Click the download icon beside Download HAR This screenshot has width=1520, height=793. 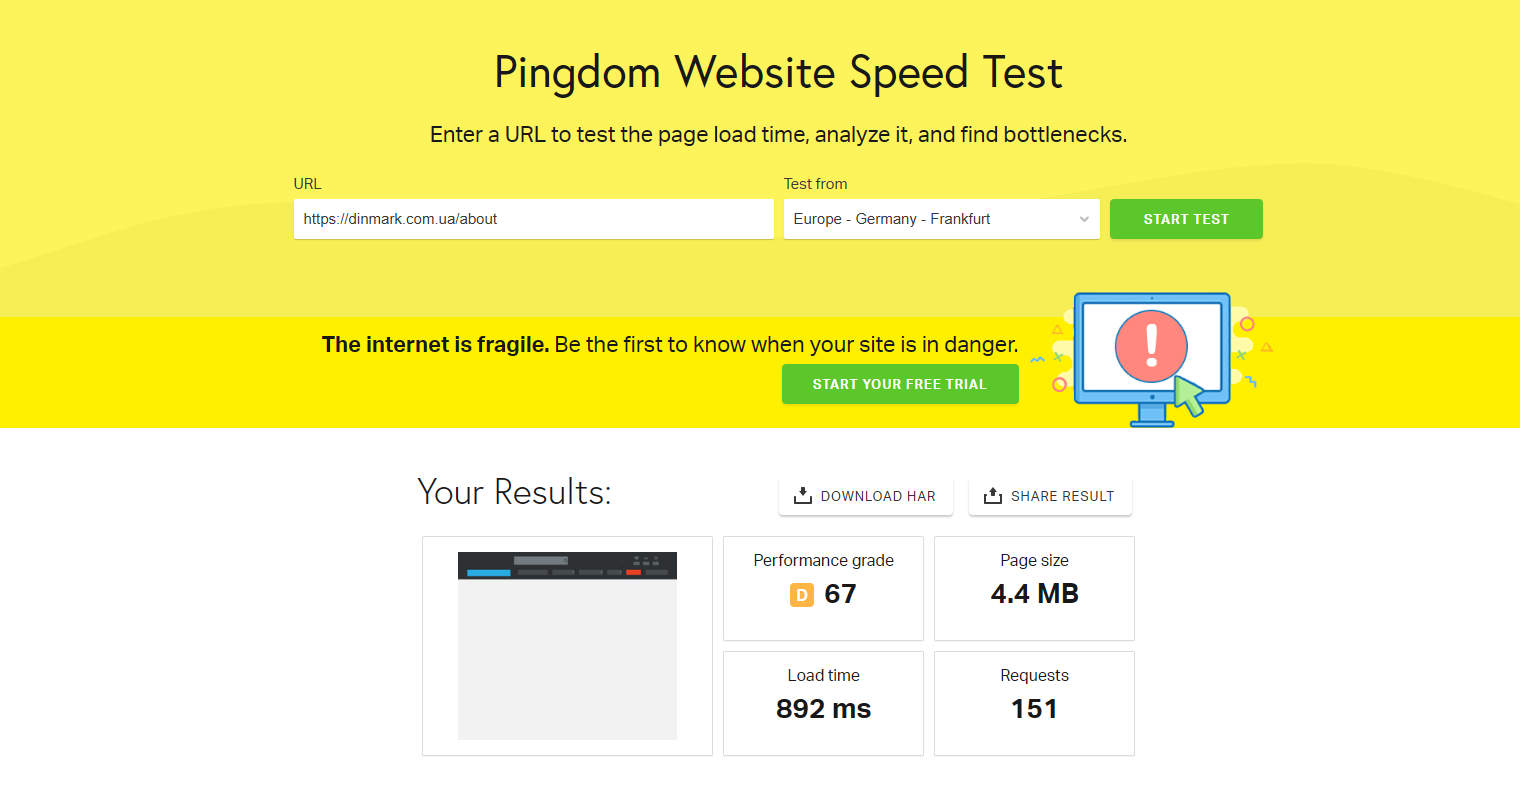coord(802,496)
